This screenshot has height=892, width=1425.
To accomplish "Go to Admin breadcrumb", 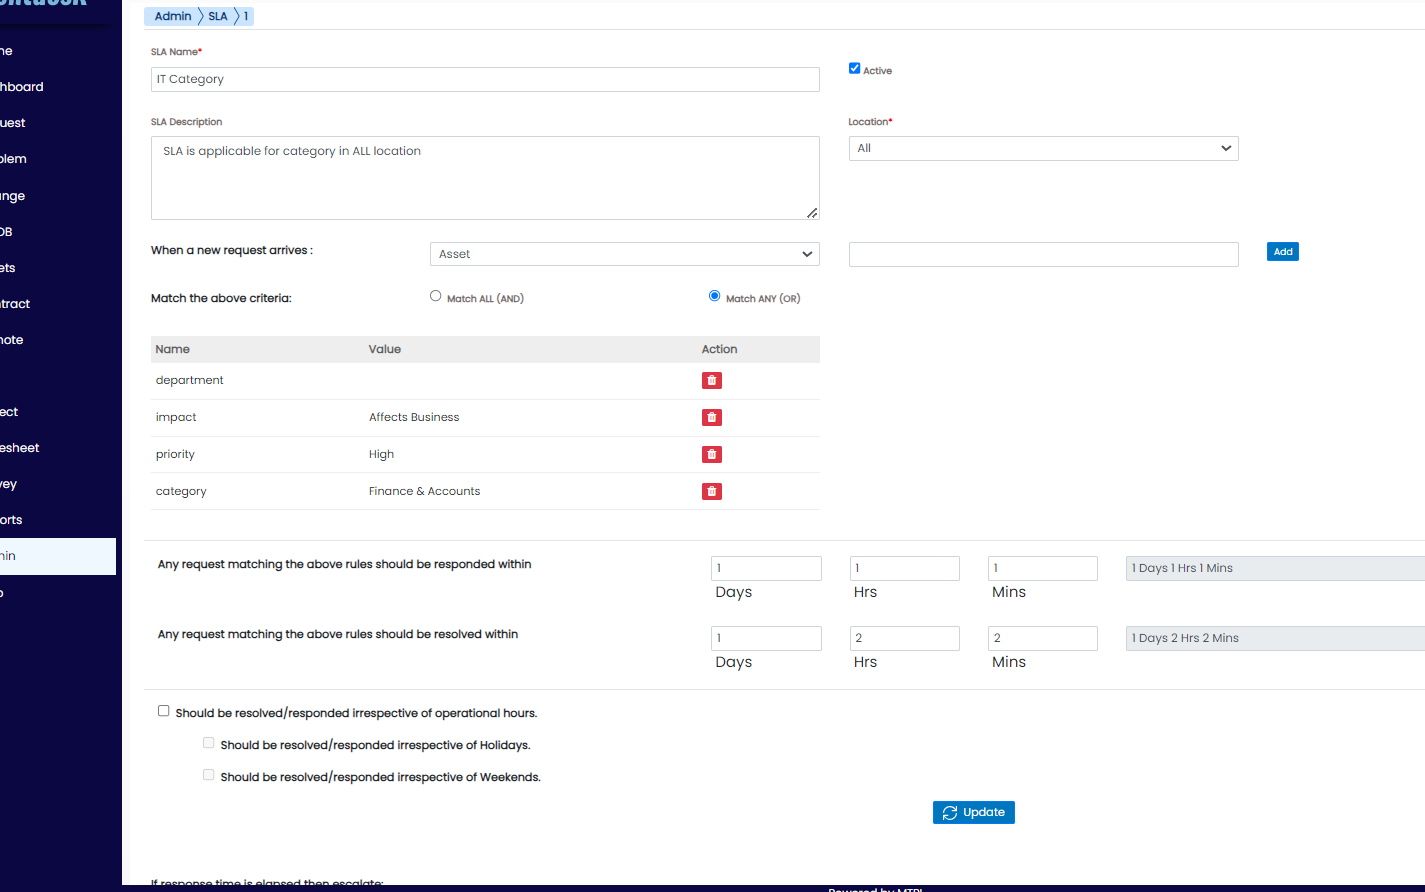I will pos(172,16).
